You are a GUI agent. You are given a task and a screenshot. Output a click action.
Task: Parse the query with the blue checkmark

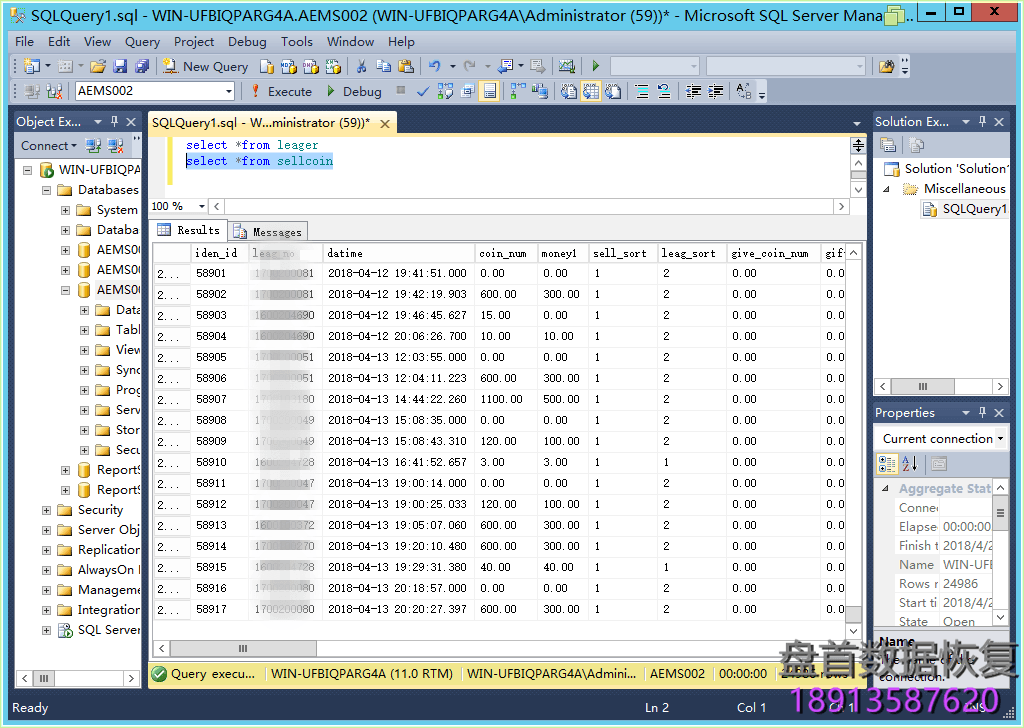tap(423, 91)
